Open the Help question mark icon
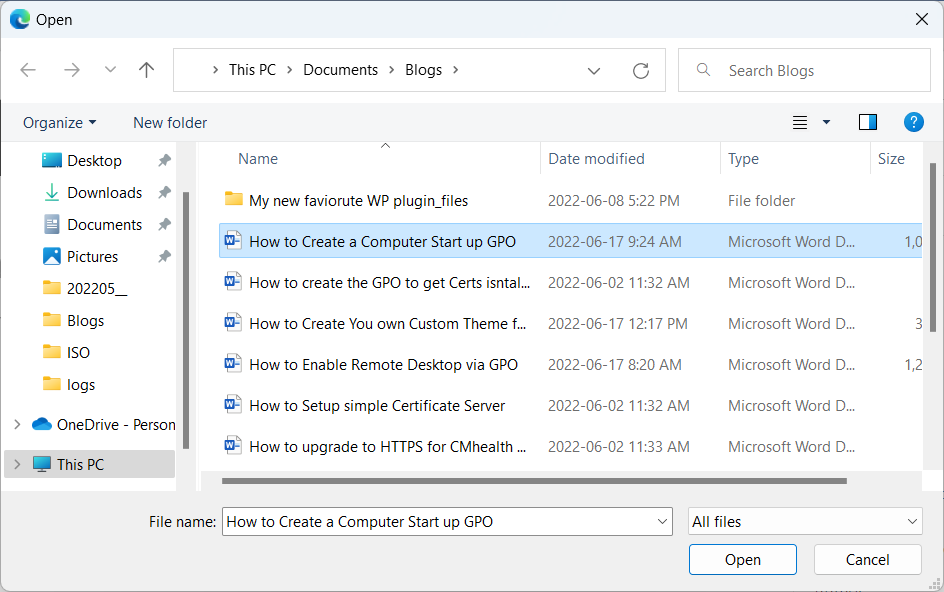 [913, 122]
